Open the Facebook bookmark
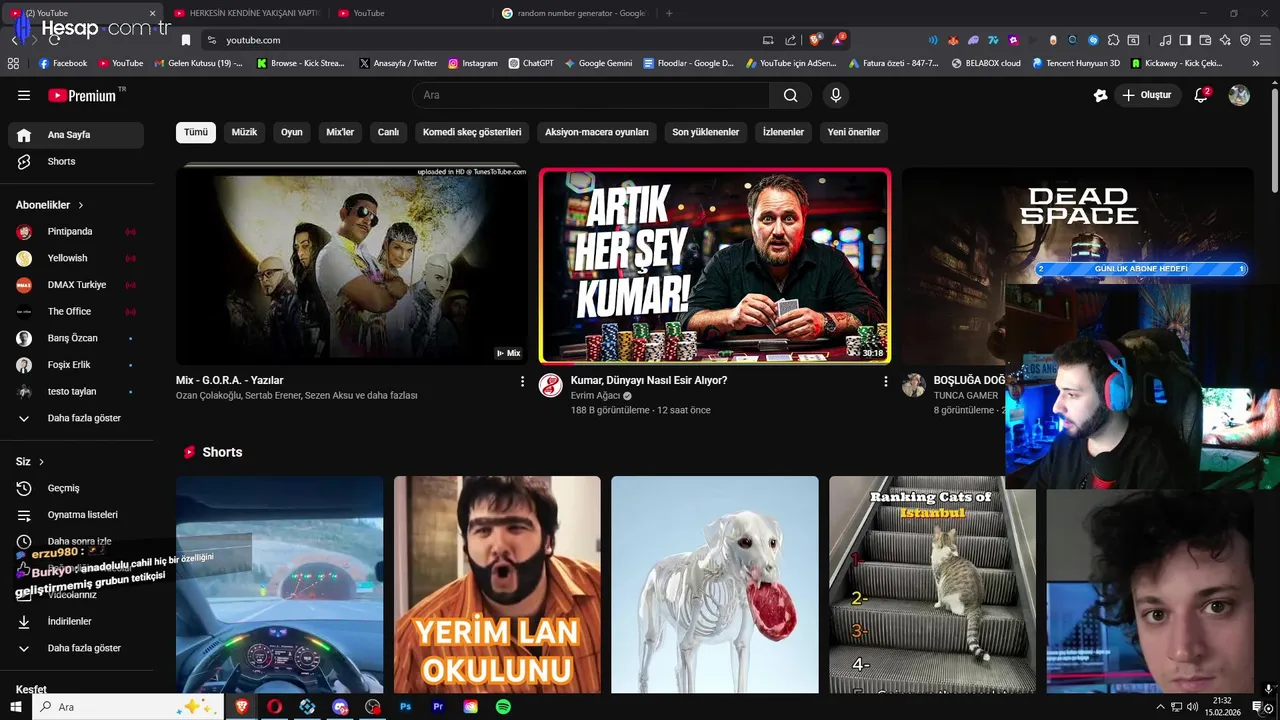1280x720 pixels. pos(63,63)
